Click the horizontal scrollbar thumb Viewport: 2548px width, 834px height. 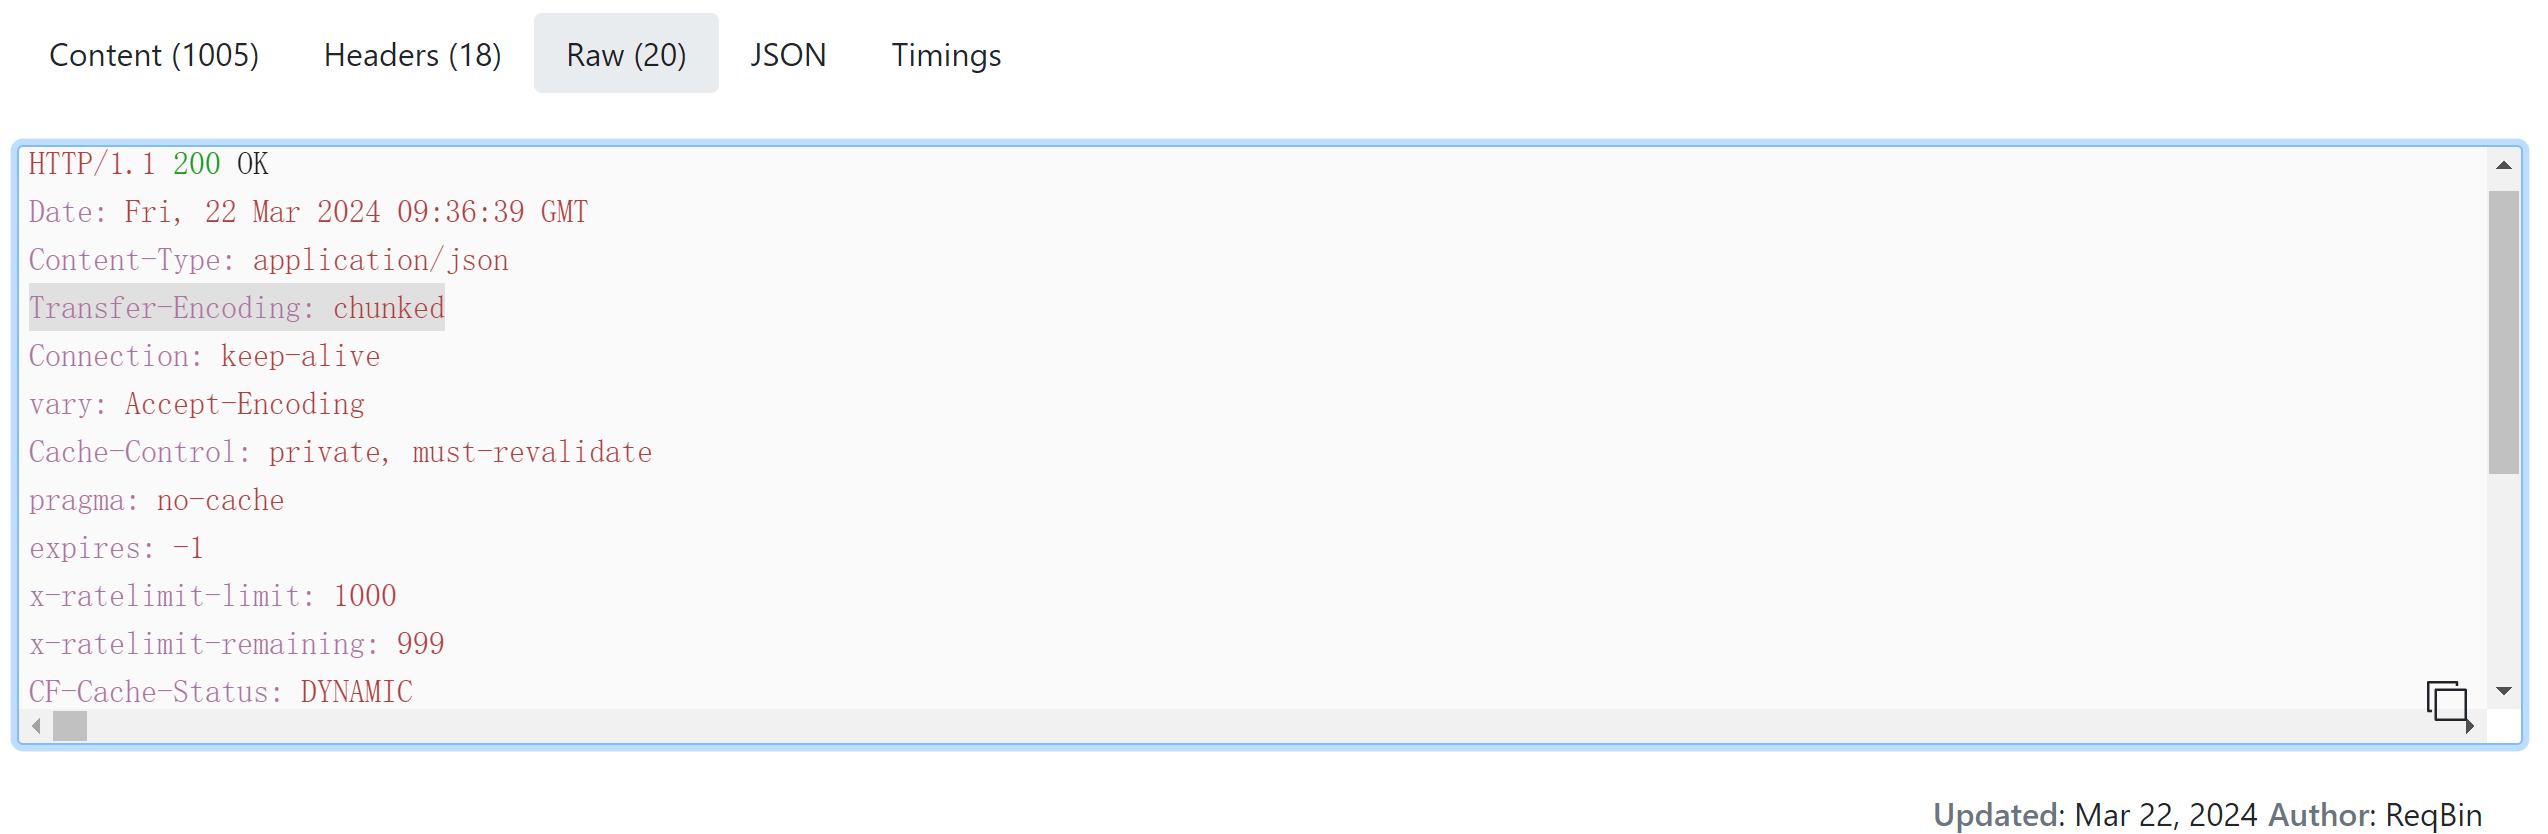[x=70, y=726]
